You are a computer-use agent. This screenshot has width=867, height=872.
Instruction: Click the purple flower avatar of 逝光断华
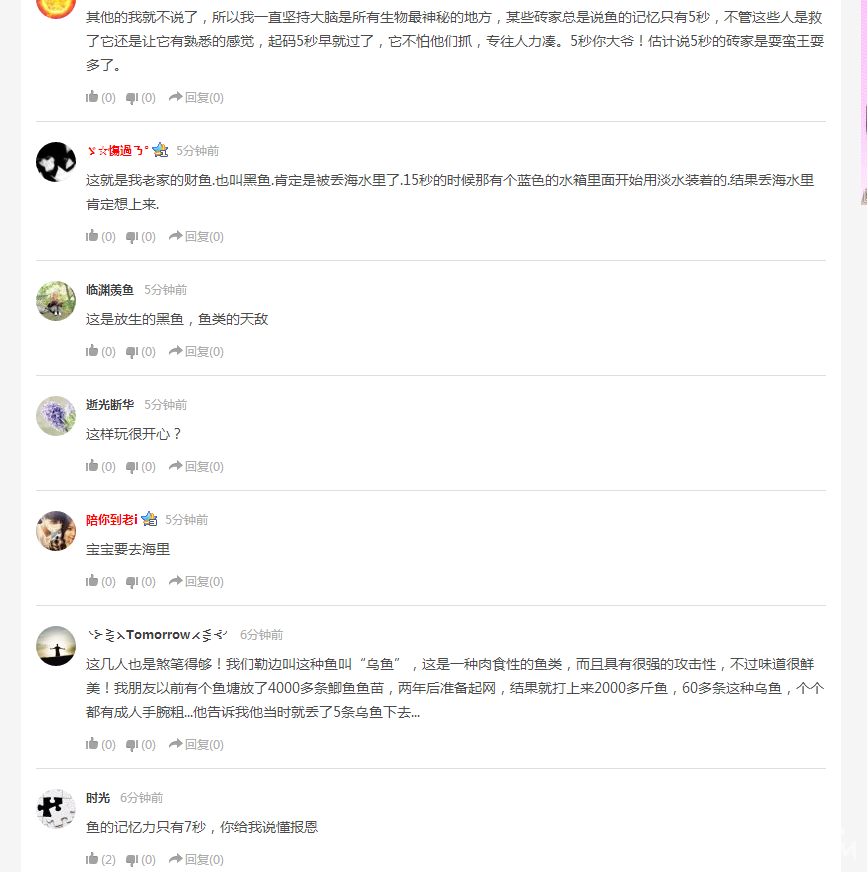56,416
